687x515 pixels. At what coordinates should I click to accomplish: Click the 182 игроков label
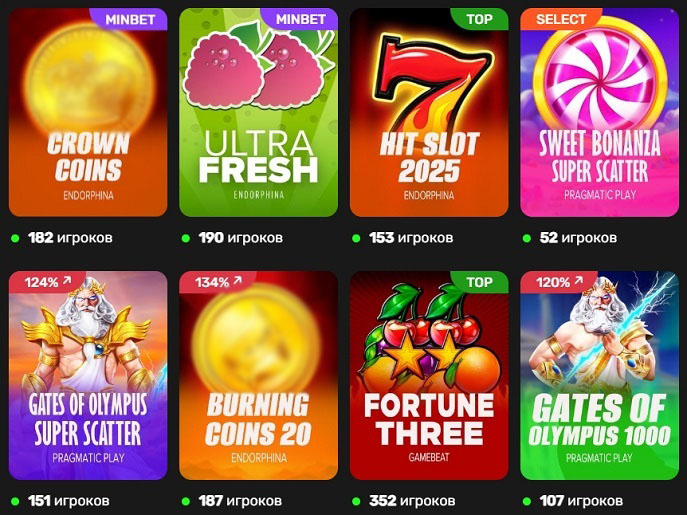click(70, 238)
